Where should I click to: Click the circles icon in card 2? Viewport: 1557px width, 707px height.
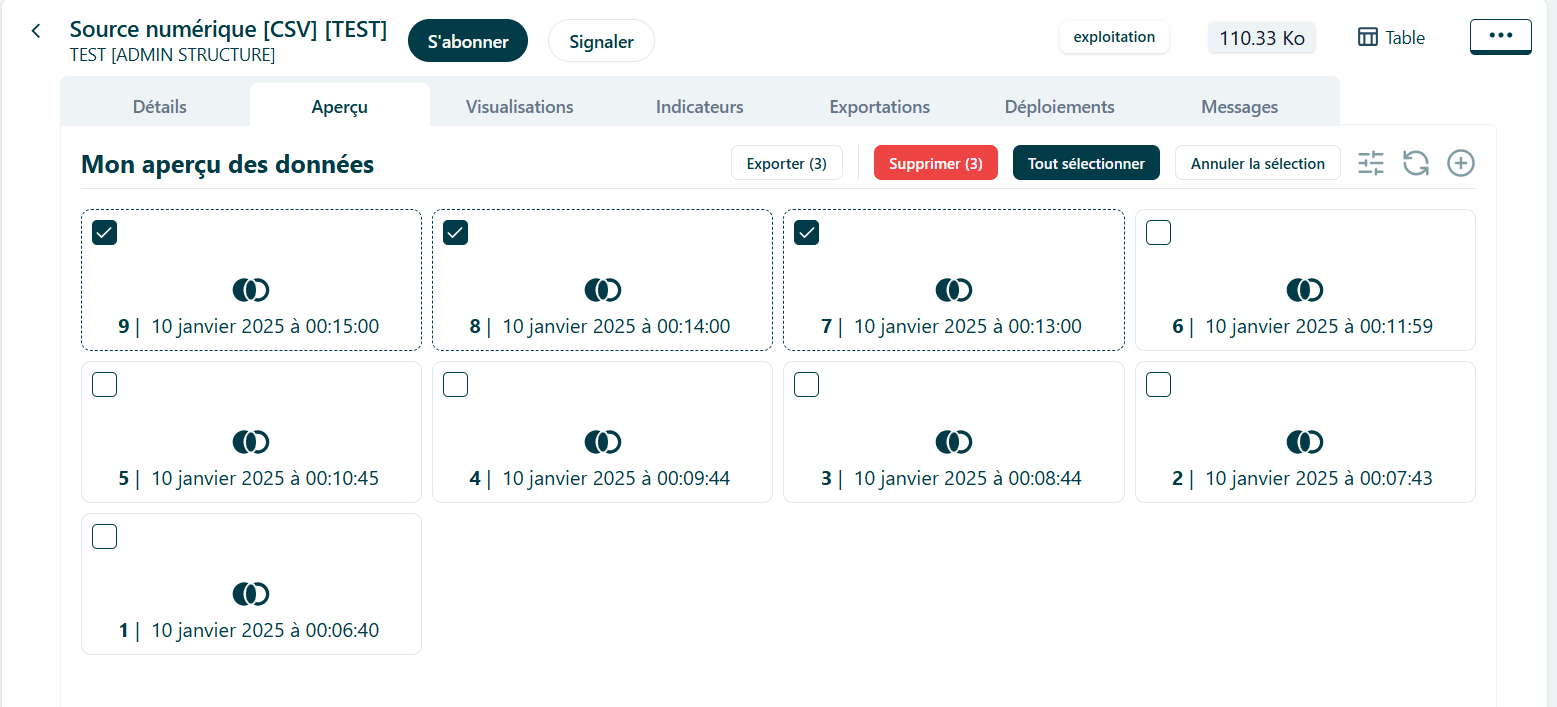coord(1305,442)
